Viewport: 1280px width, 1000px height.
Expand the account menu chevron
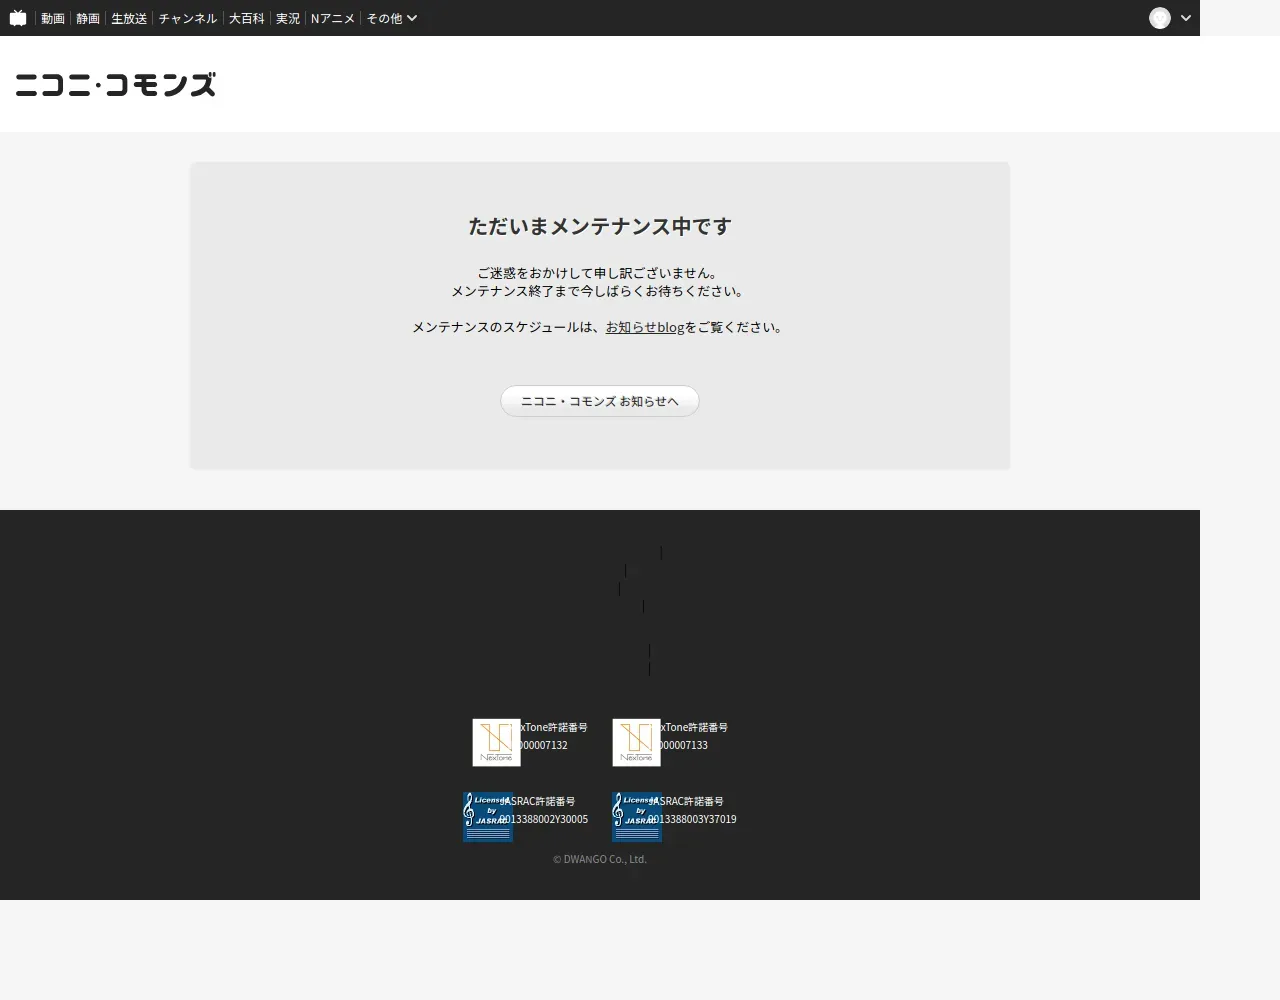pyautogui.click(x=1186, y=18)
